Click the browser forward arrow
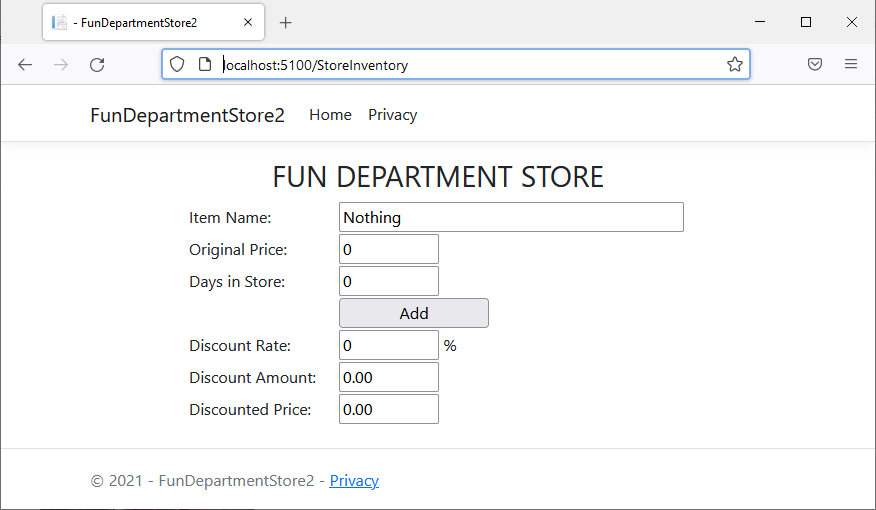 pyautogui.click(x=61, y=65)
